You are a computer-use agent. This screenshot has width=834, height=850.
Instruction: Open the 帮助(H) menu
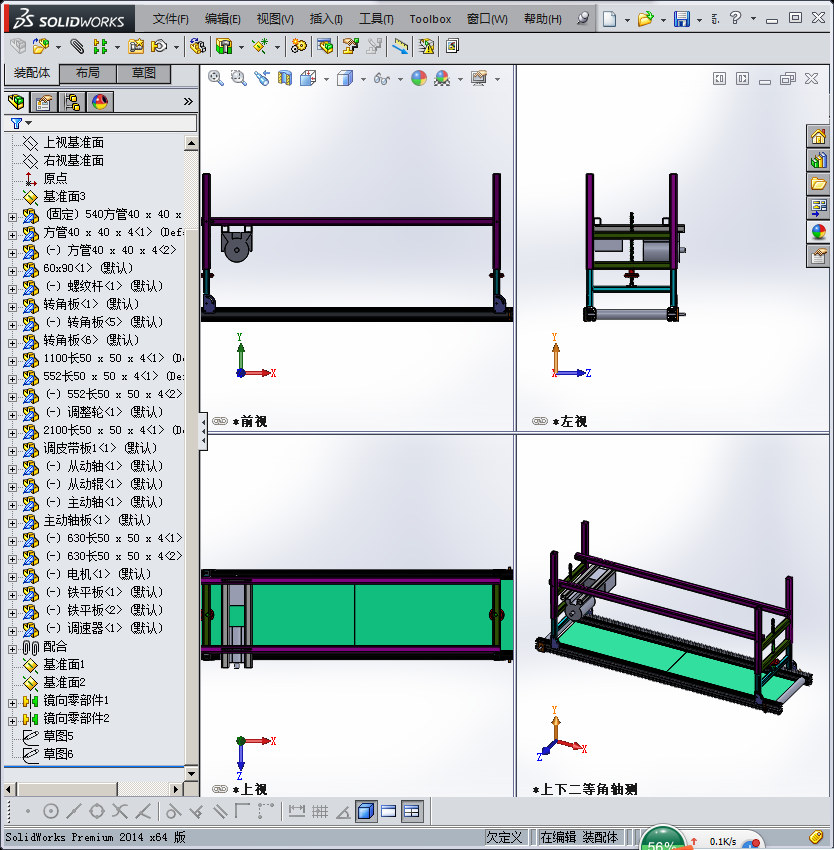[x=543, y=19]
